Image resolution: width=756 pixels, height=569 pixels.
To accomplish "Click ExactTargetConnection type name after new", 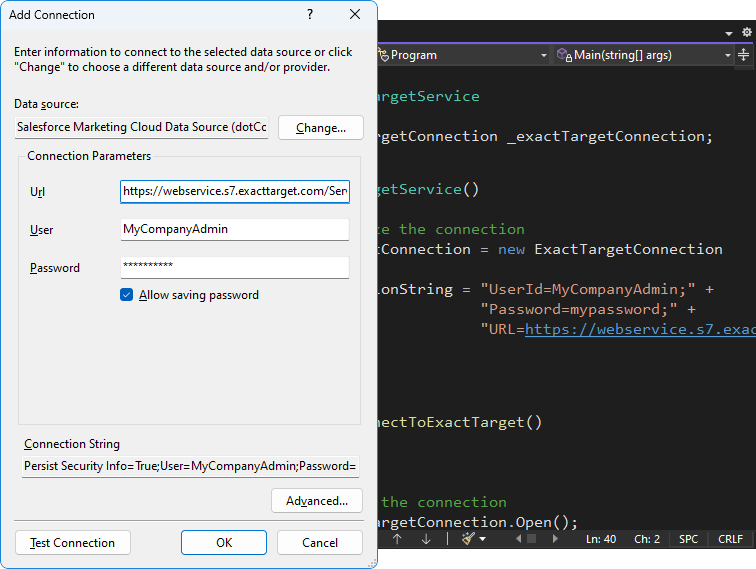I will [628, 249].
